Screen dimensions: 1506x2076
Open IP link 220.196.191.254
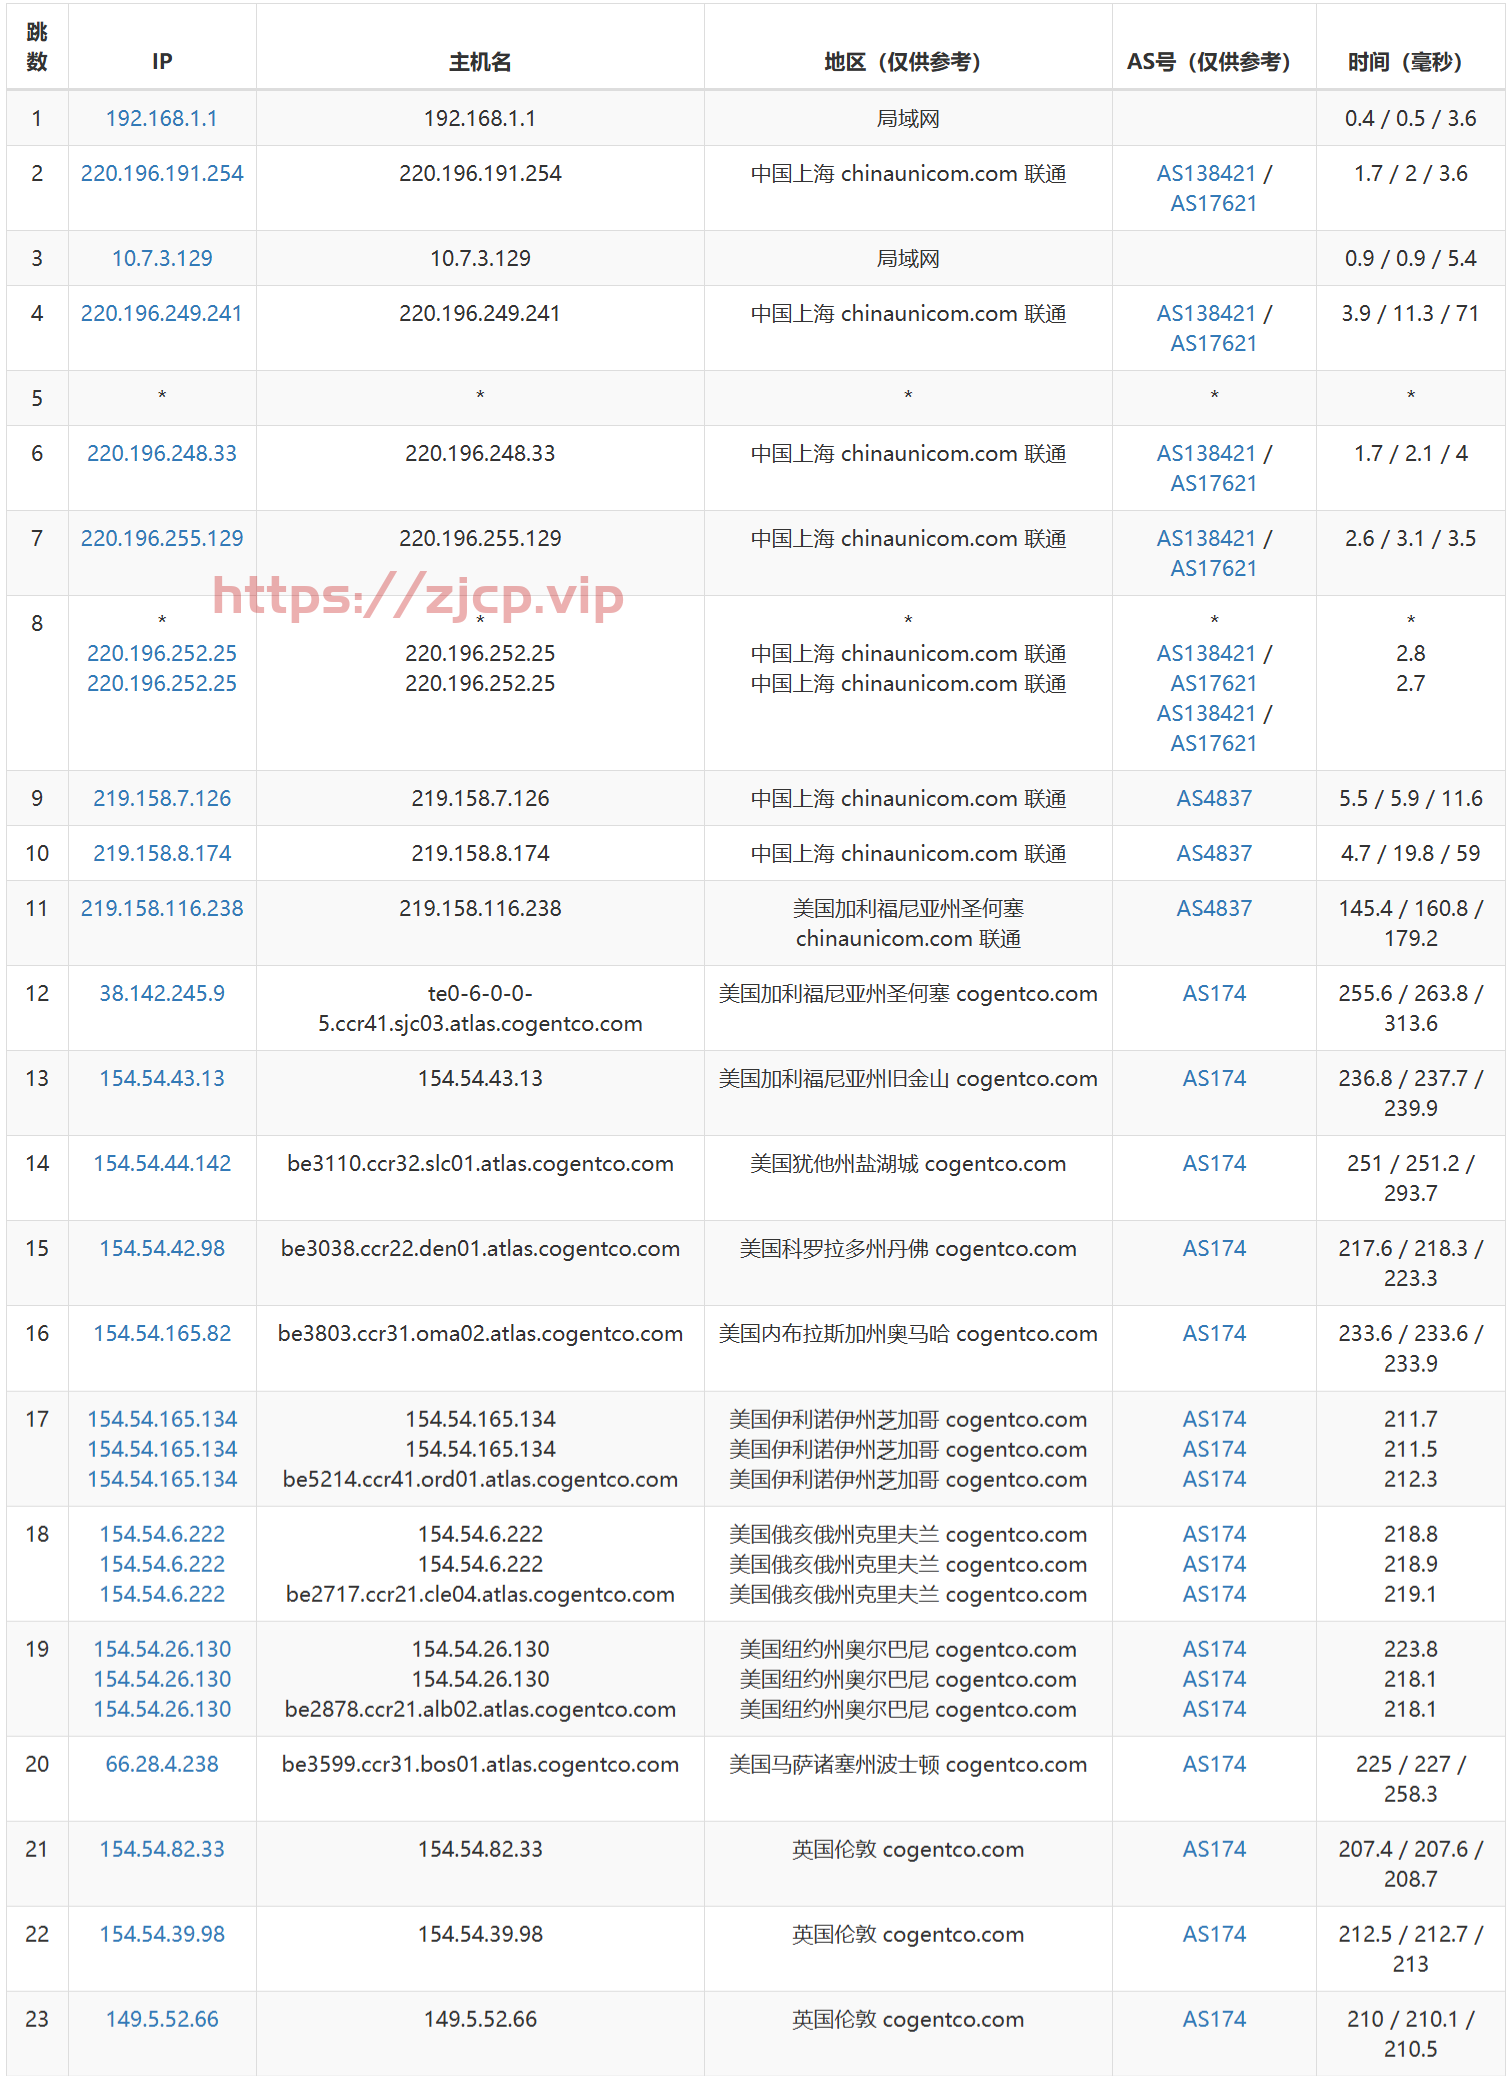click(162, 173)
